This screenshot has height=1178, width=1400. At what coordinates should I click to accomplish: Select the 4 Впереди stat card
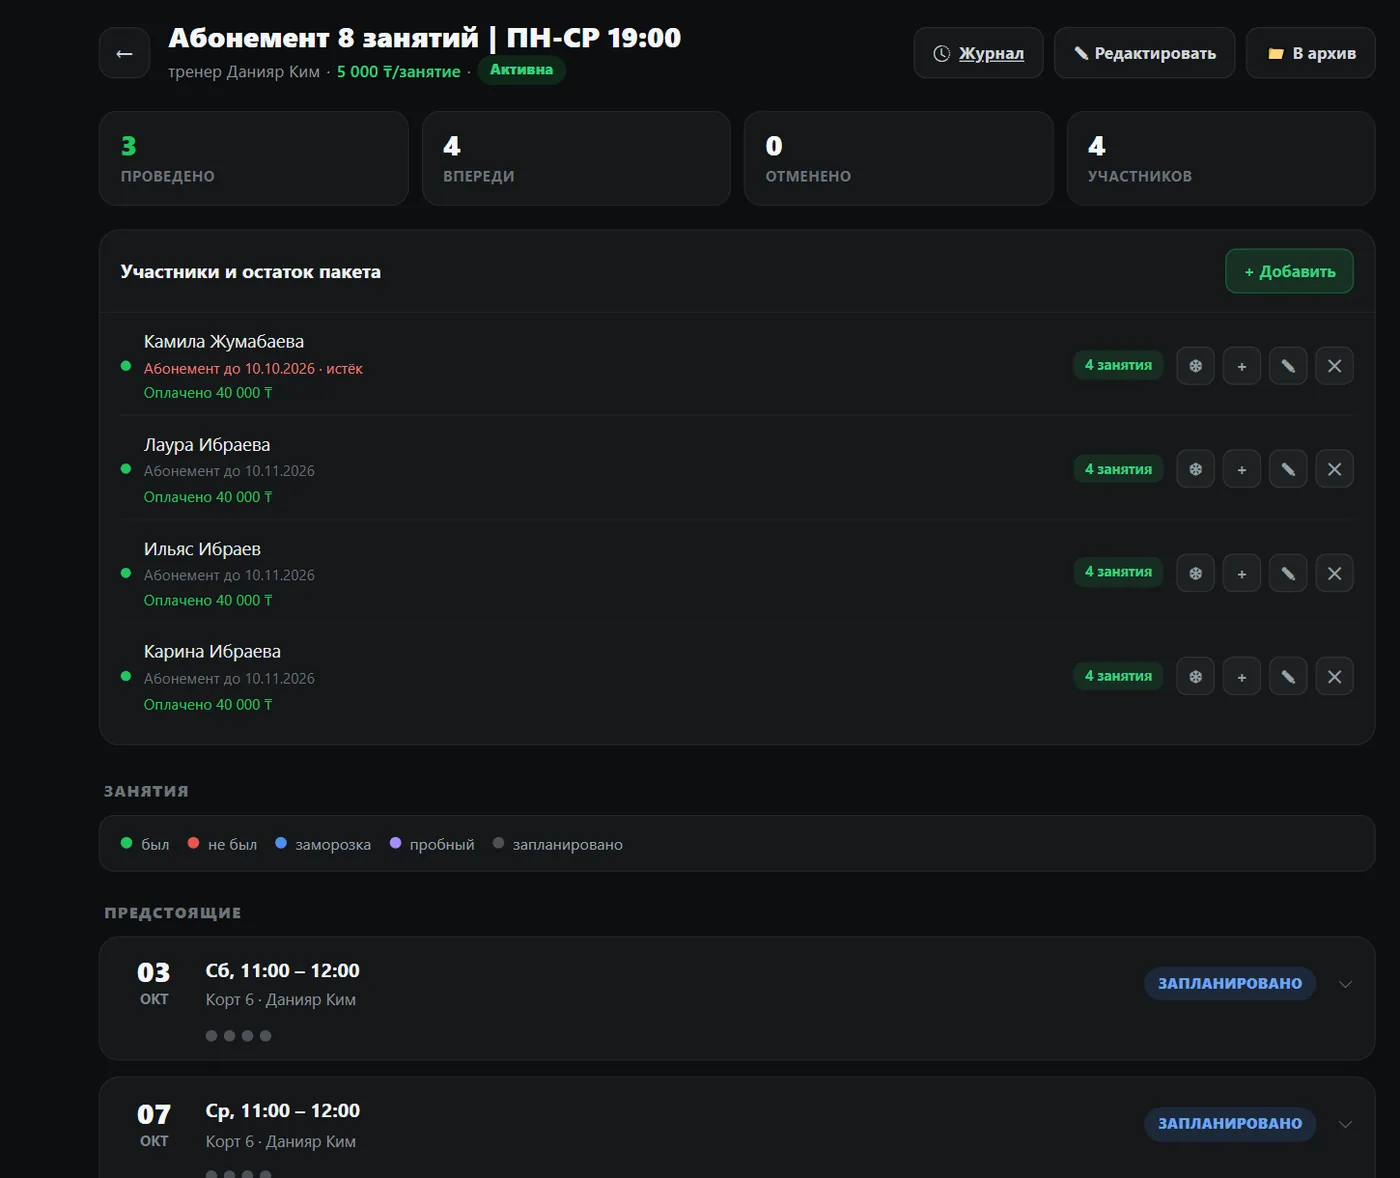click(x=576, y=158)
